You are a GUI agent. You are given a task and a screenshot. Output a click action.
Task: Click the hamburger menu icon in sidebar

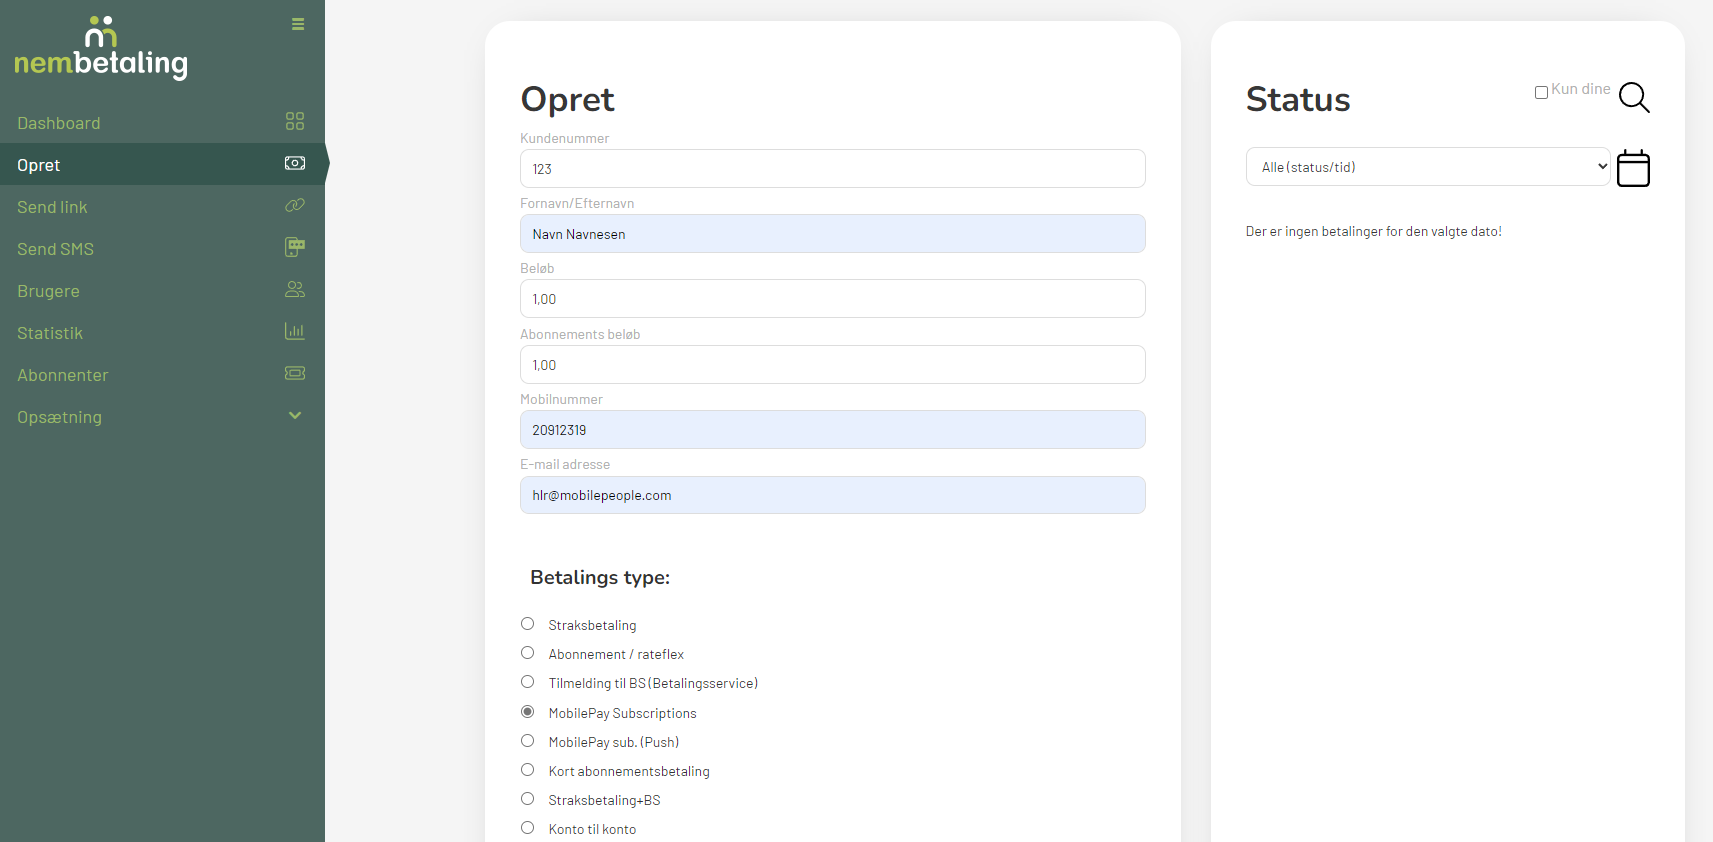298,24
